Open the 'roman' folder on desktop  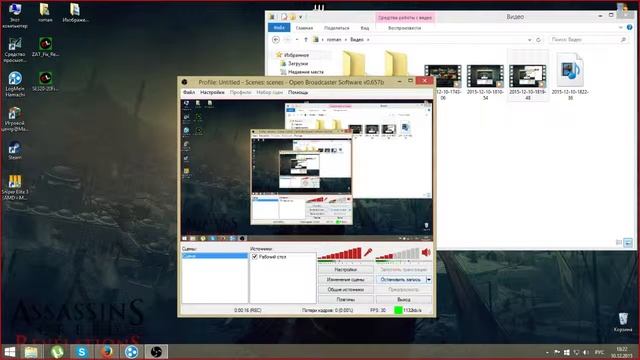point(45,12)
